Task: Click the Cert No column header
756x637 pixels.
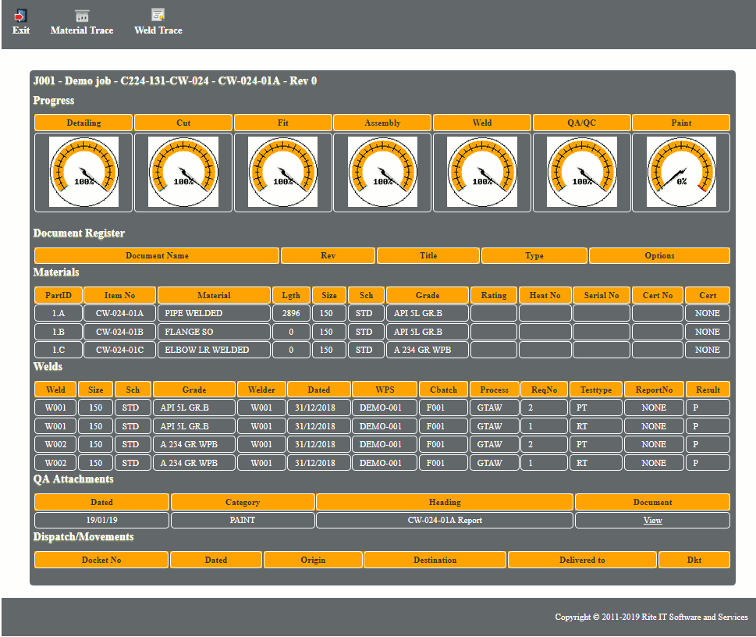Action: (658, 295)
